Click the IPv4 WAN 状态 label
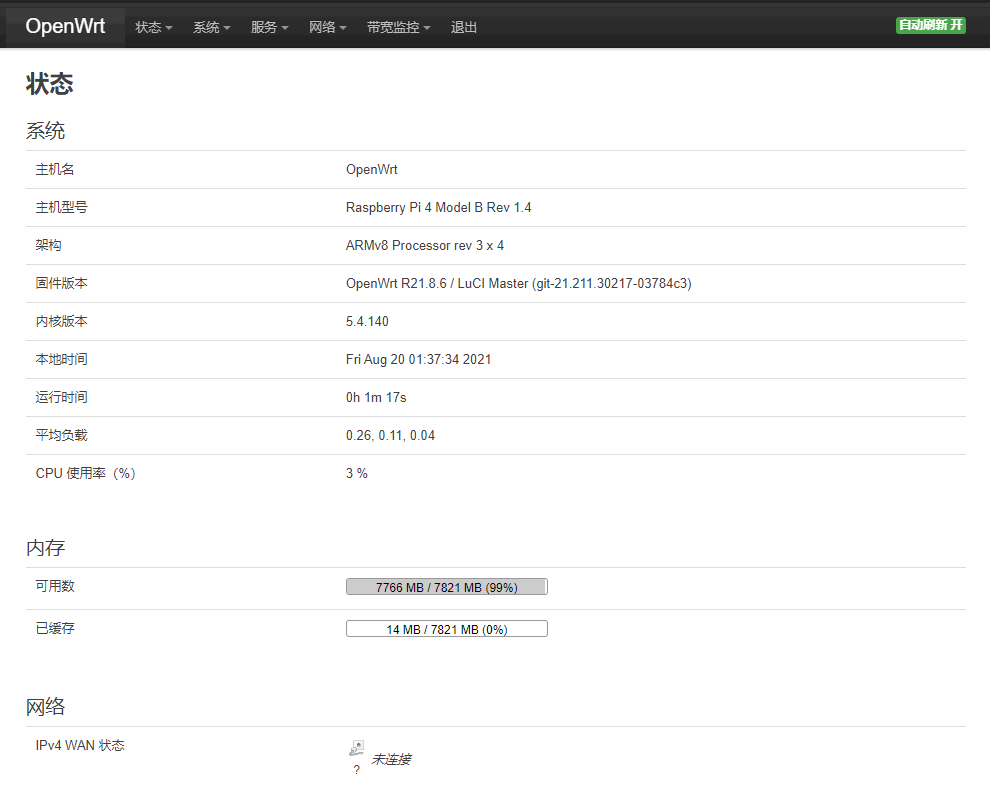The image size is (990, 801). click(x=80, y=745)
